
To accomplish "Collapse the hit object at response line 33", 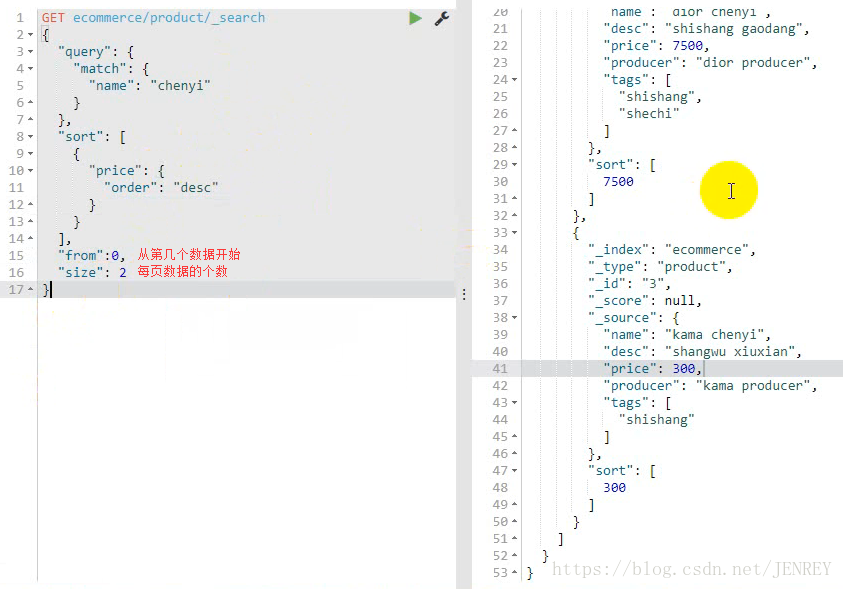I will click(x=515, y=233).
